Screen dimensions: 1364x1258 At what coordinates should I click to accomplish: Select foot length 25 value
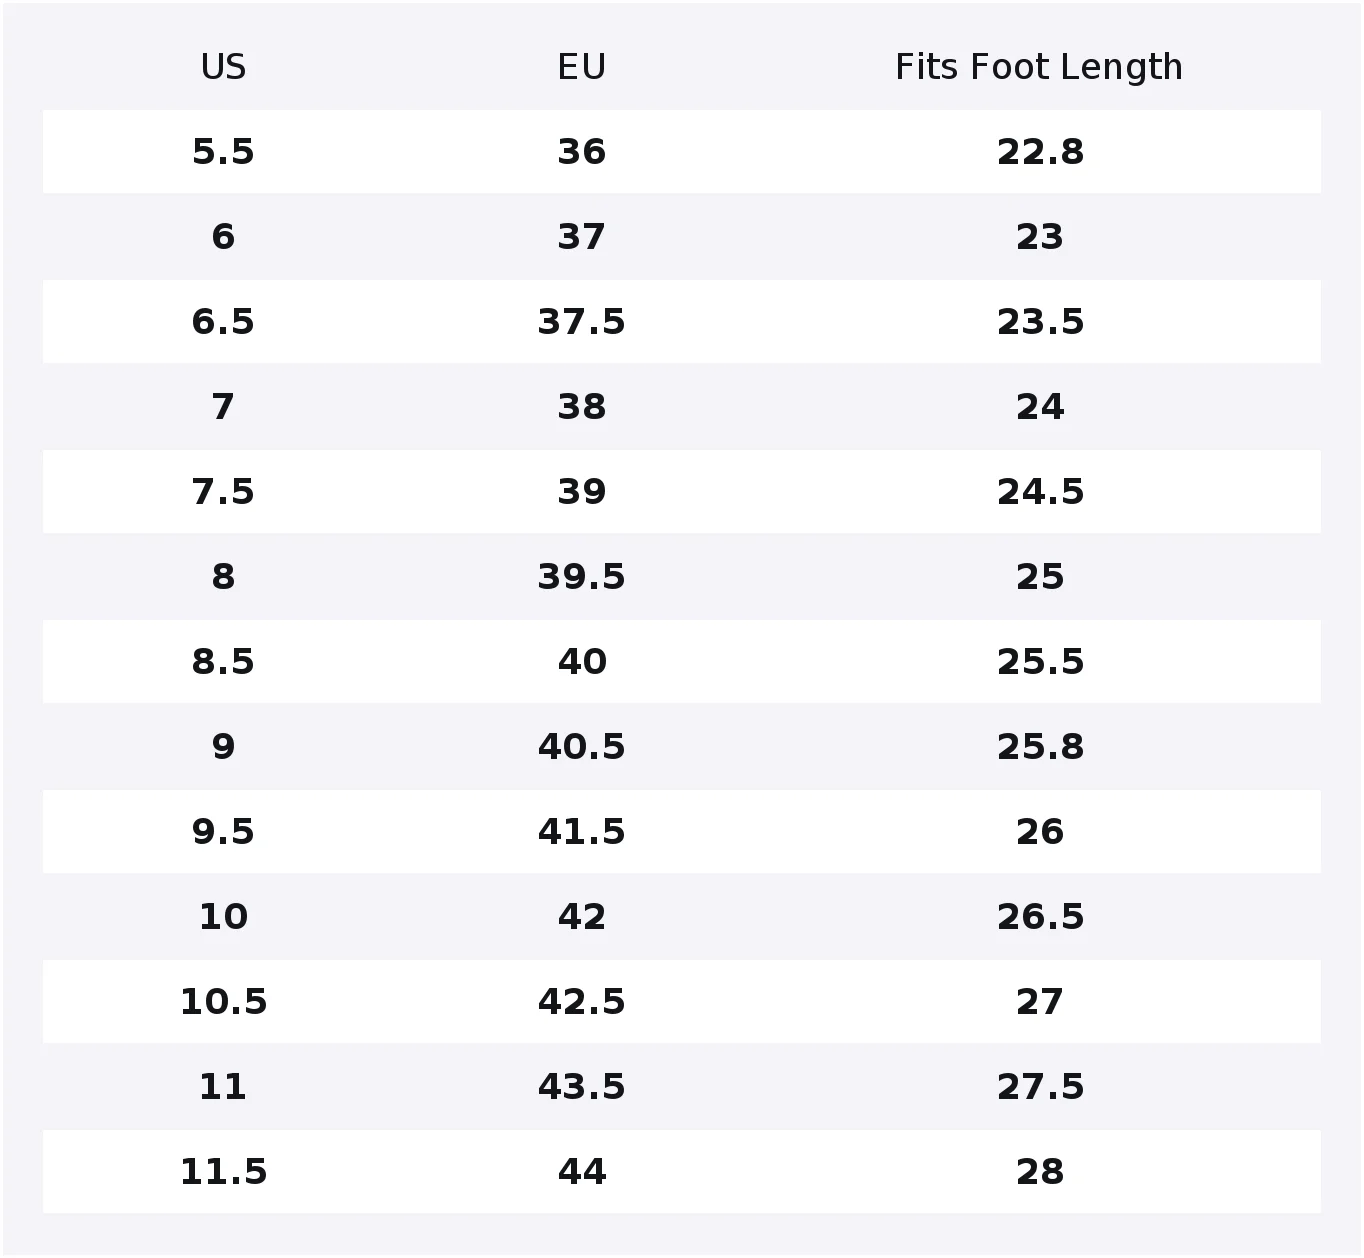[x=1040, y=577]
